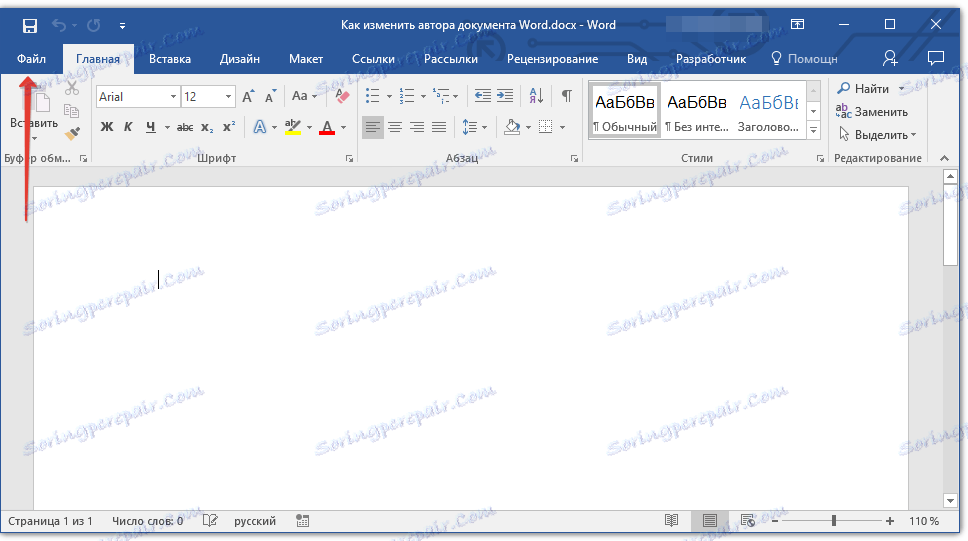Open borders button
Screen dimensions: 968x541
click(x=546, y=127)
